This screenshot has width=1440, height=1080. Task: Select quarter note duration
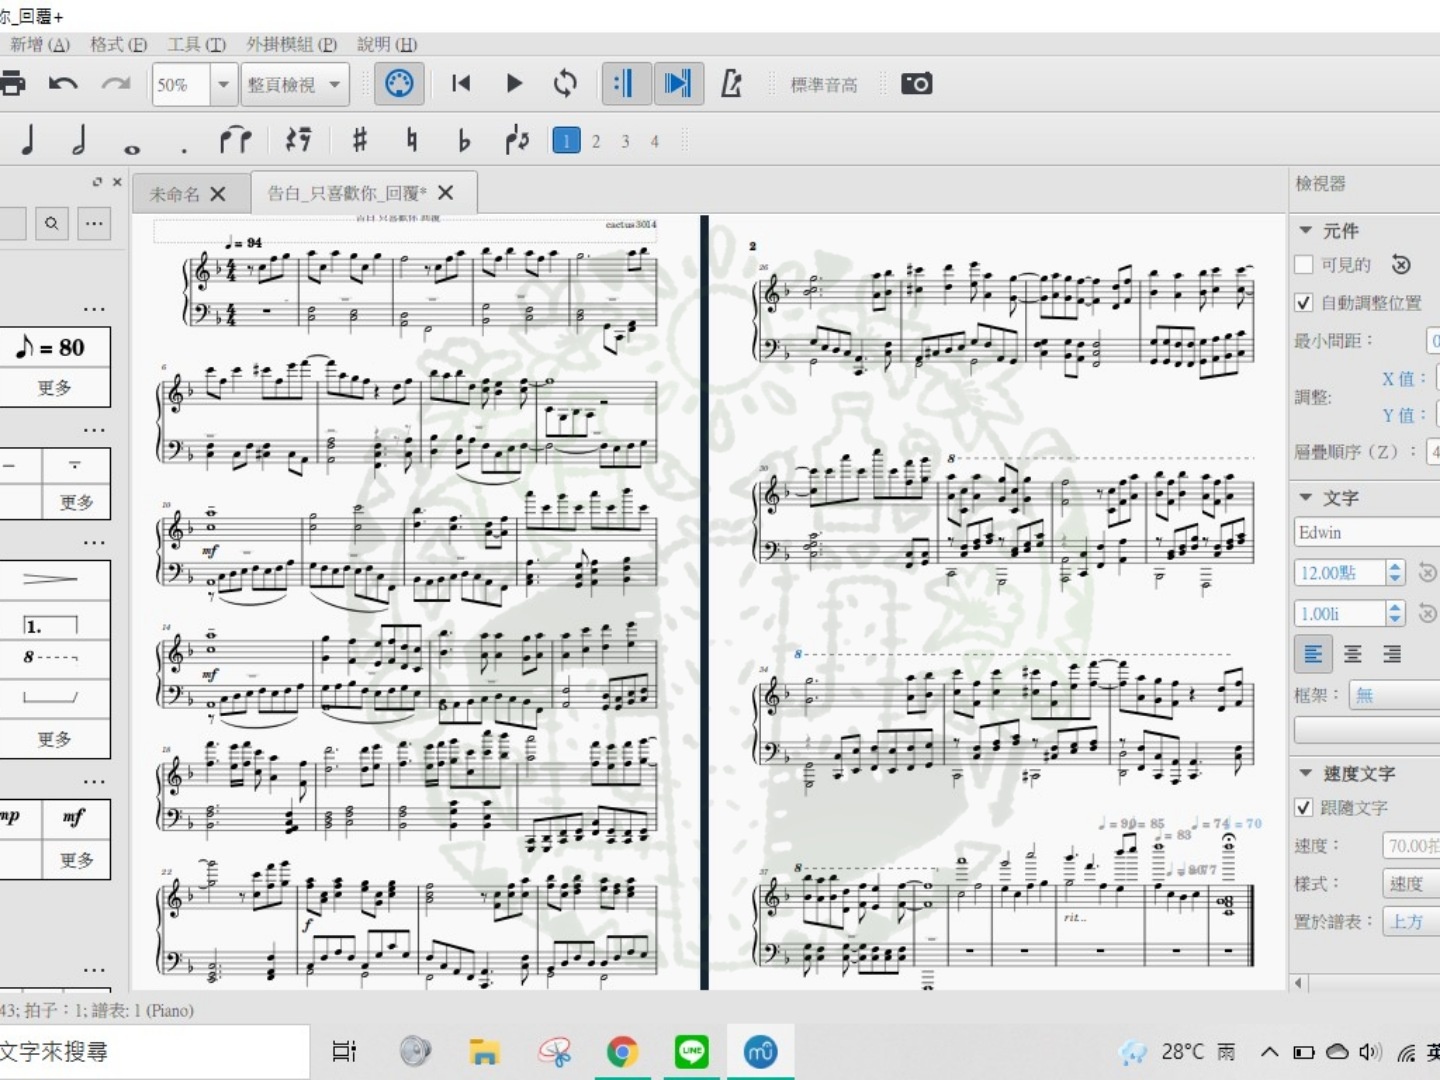click(x=28, y=140)
